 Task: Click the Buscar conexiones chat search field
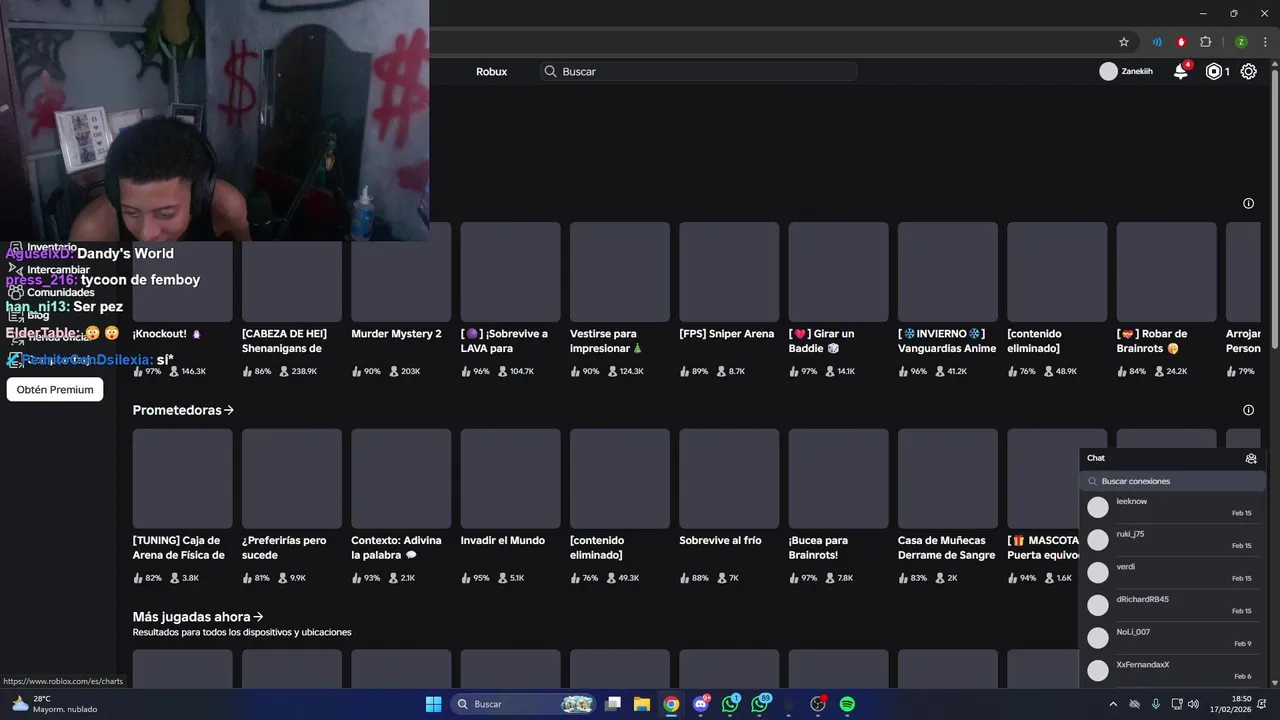[x=1172, y=481]
